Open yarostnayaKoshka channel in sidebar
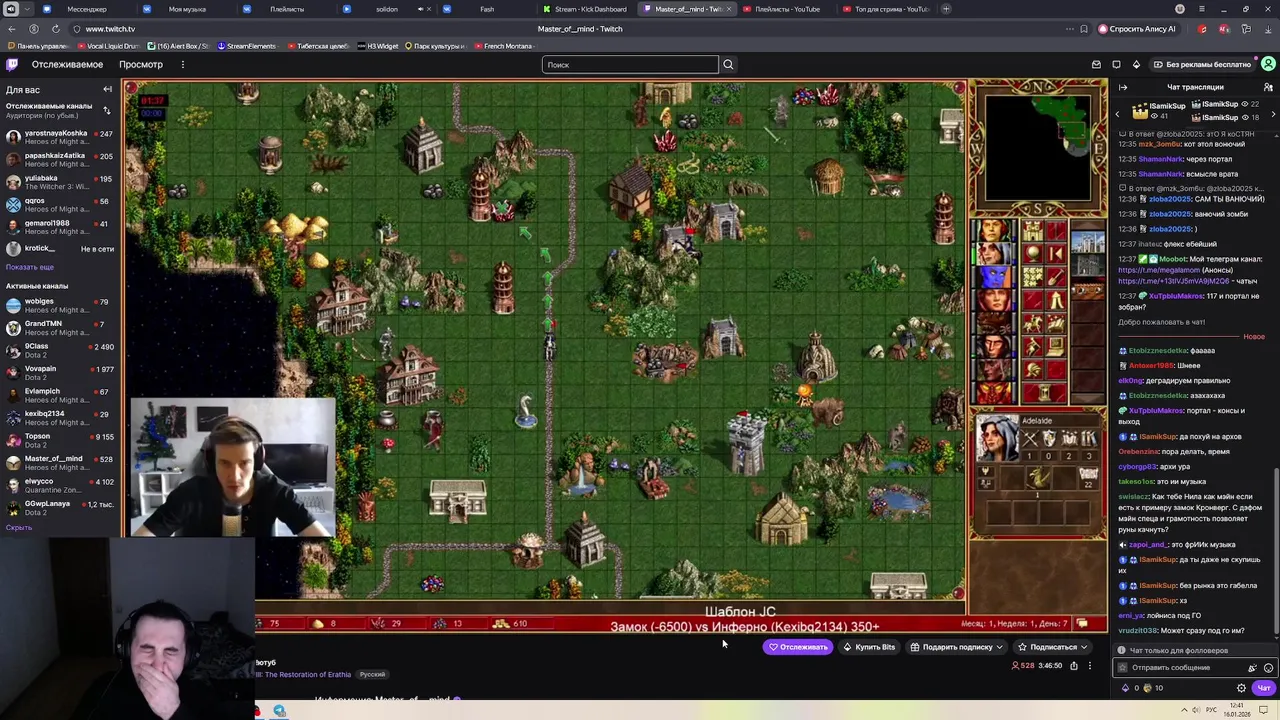 pyautogui.click(x=60, y=137)
